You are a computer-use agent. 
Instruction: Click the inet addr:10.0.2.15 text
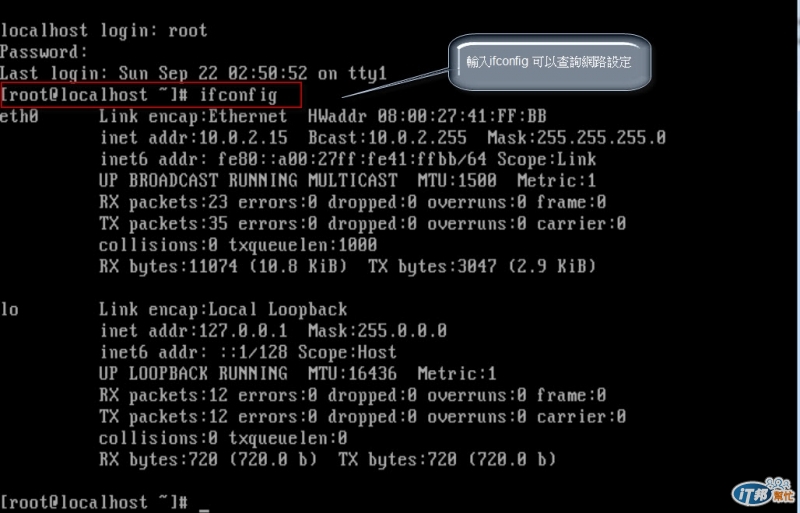[193, 138]
